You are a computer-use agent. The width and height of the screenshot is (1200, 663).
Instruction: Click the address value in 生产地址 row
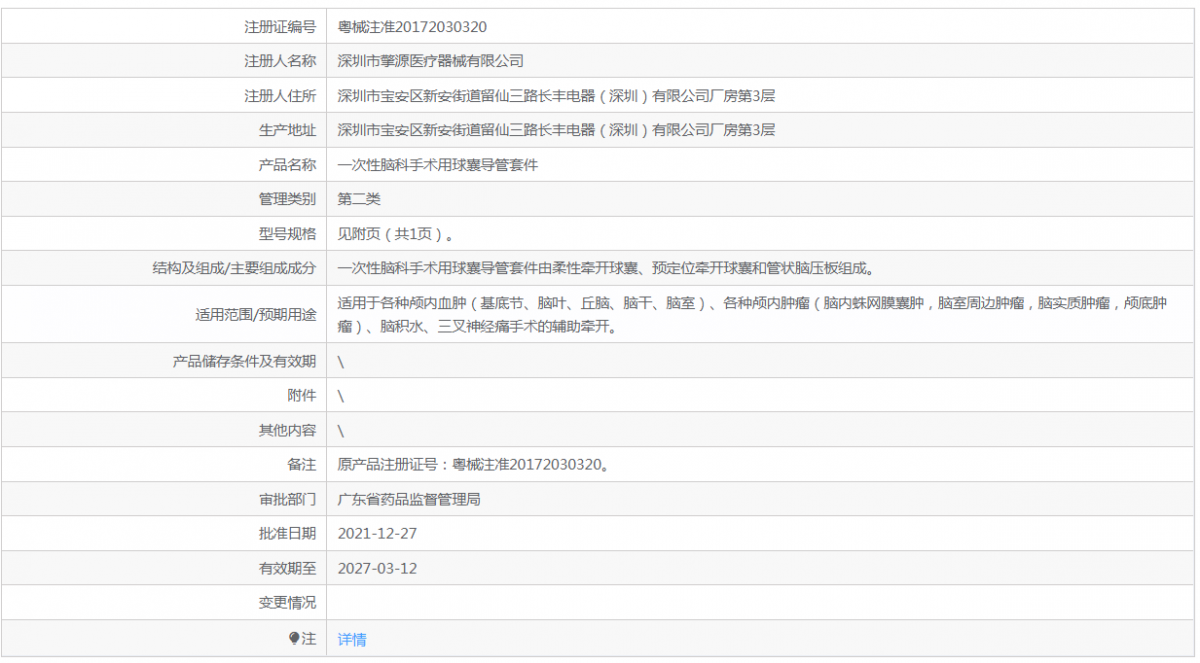[x=556, y=130]
